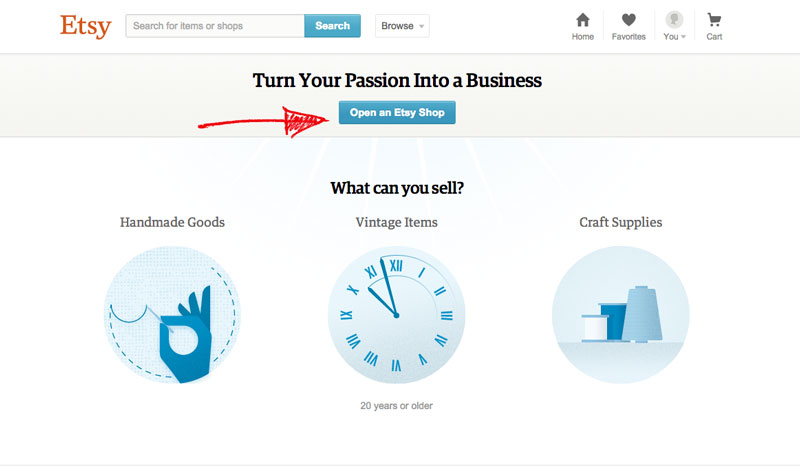Click the user avatar icon

(674, 19)
